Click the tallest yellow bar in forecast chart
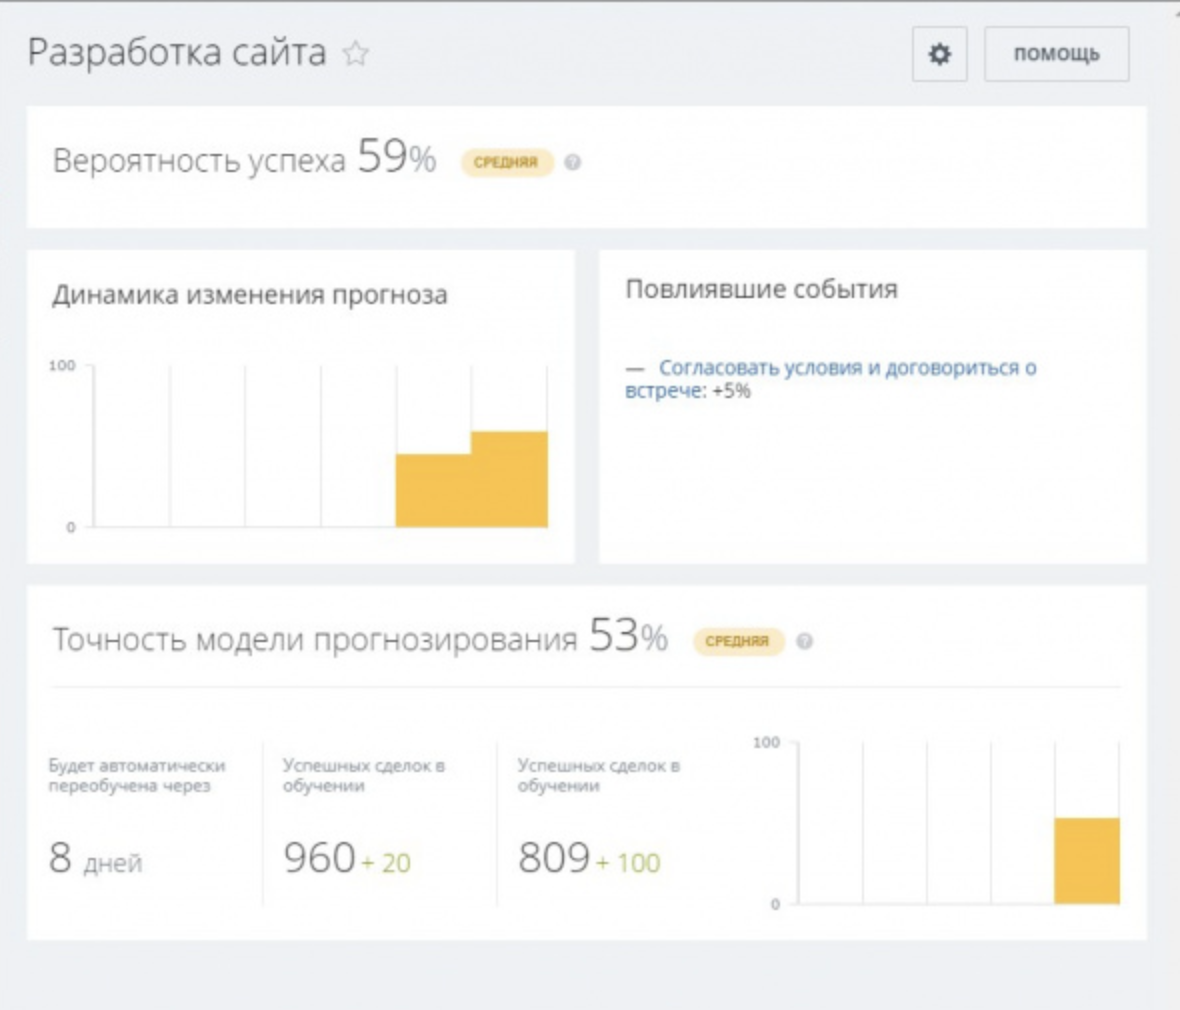1180x1010 pixels. coord(509,479)
